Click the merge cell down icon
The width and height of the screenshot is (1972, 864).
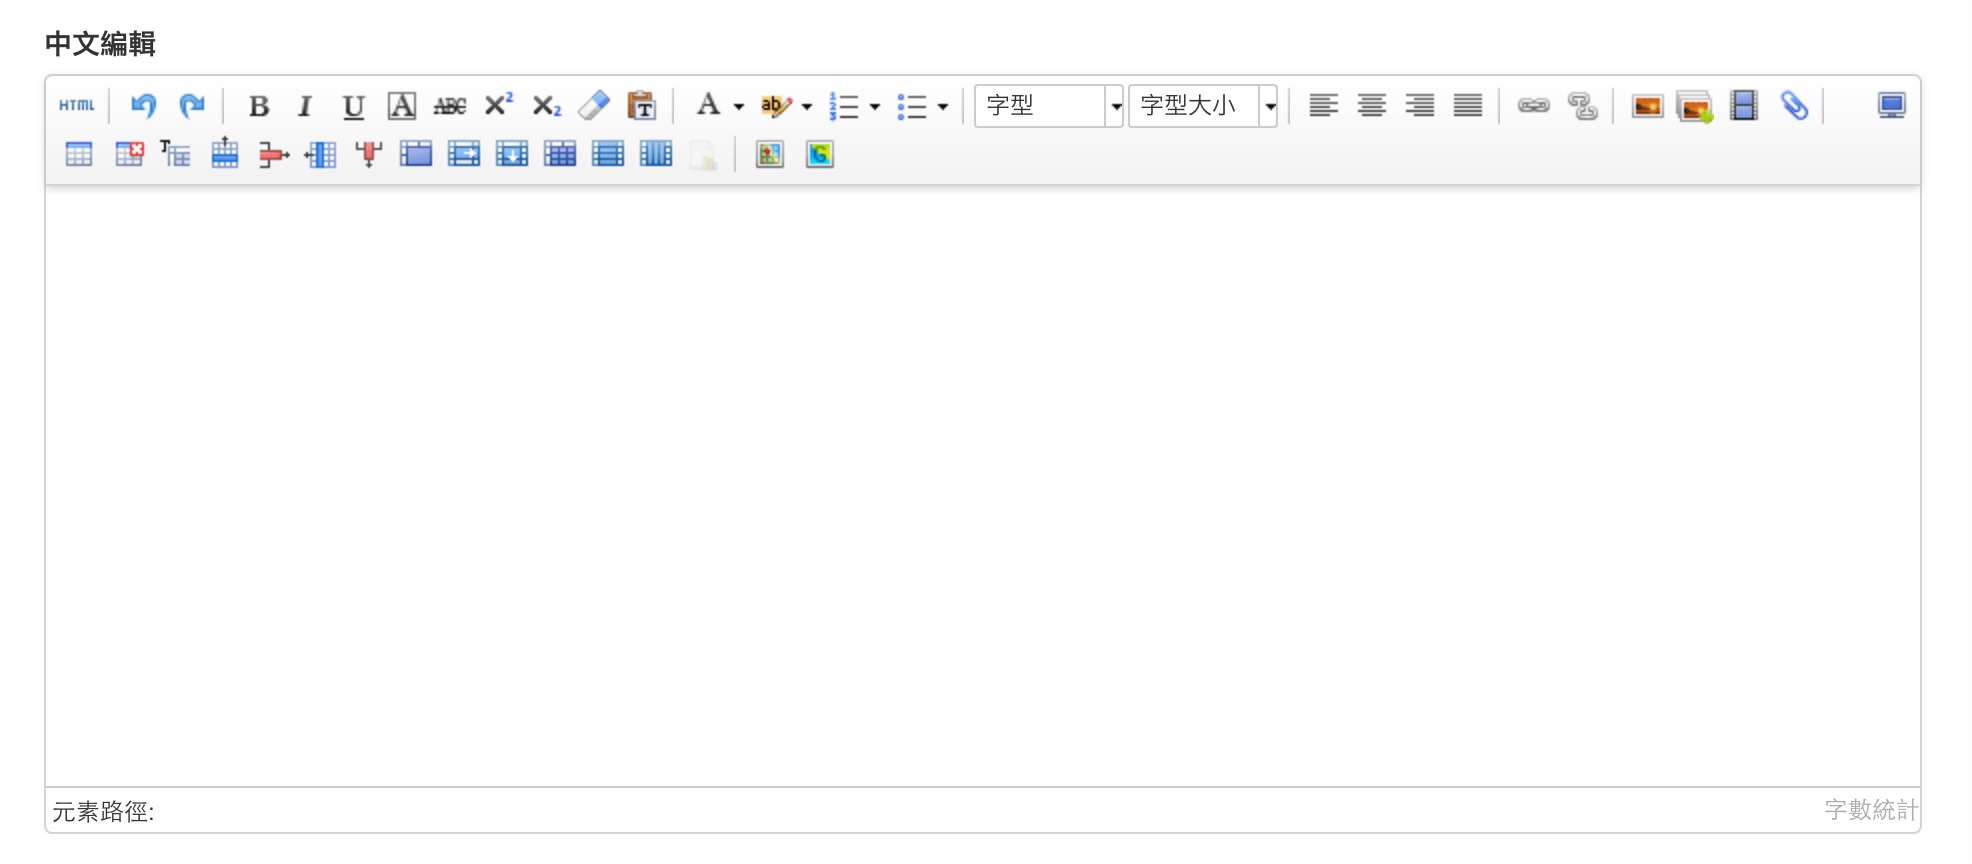(512, 154)
